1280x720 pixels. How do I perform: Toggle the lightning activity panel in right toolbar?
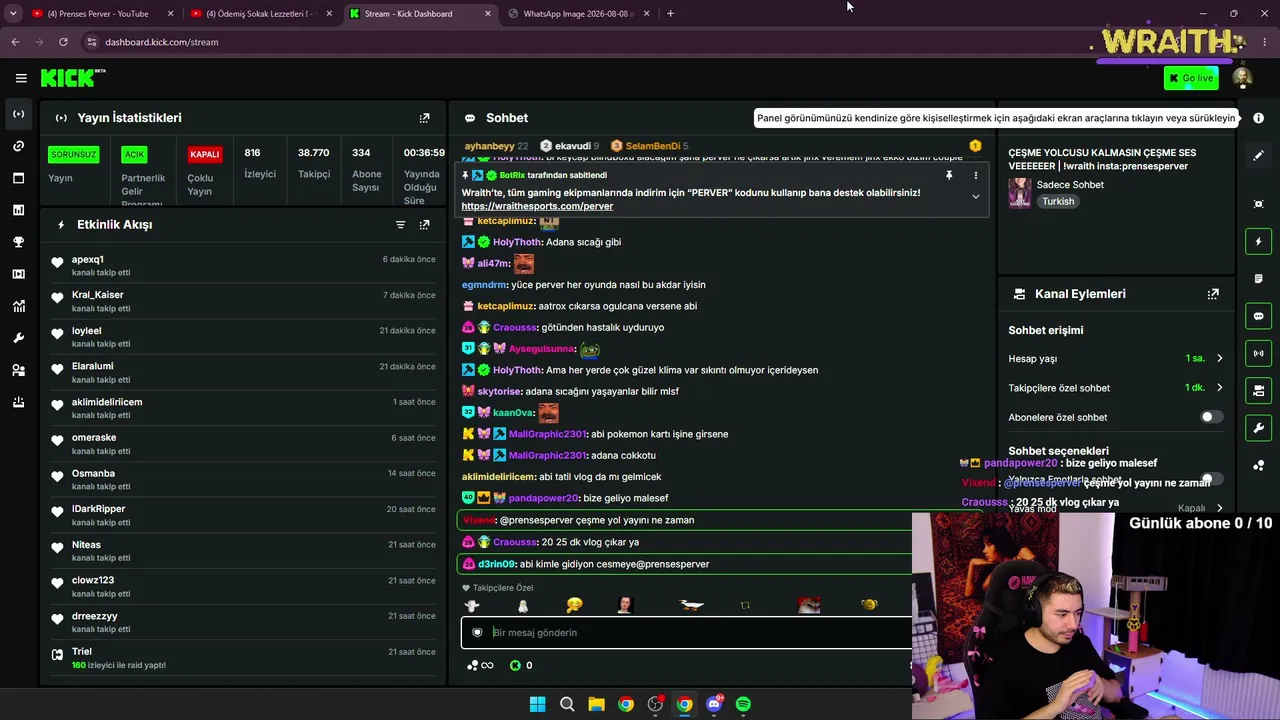pos(1258,241)
